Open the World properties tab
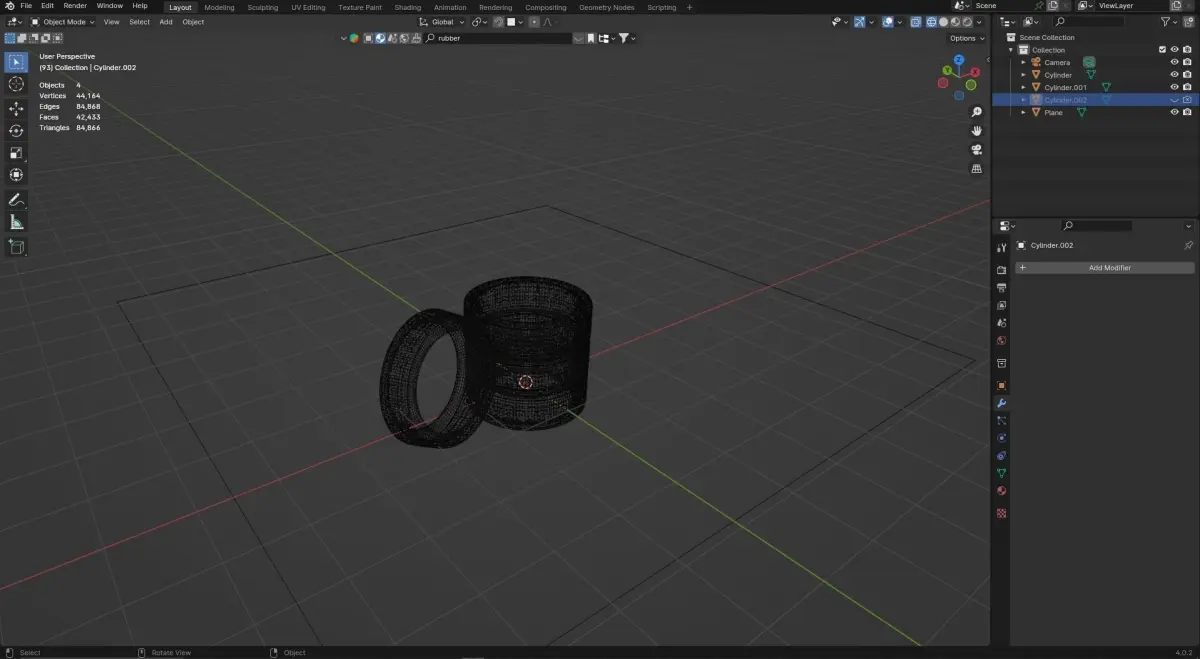This screenshot has width=1200, height=659. click(x=1001, y=341)
